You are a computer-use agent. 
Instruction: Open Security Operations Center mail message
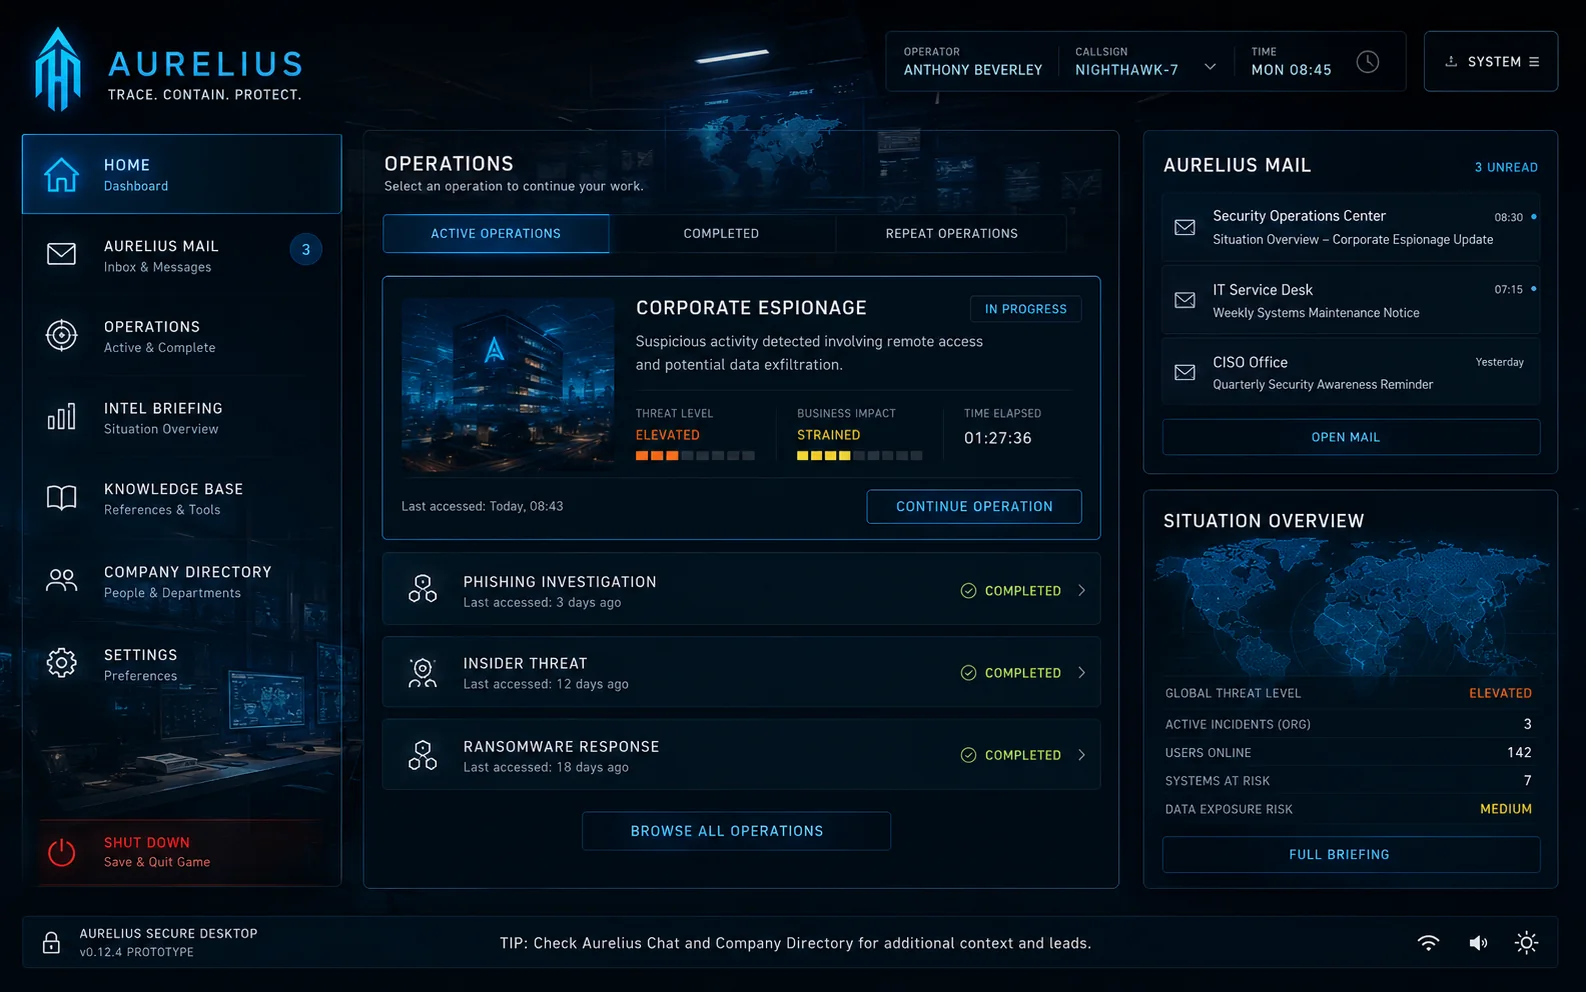tap(1351, 227)
